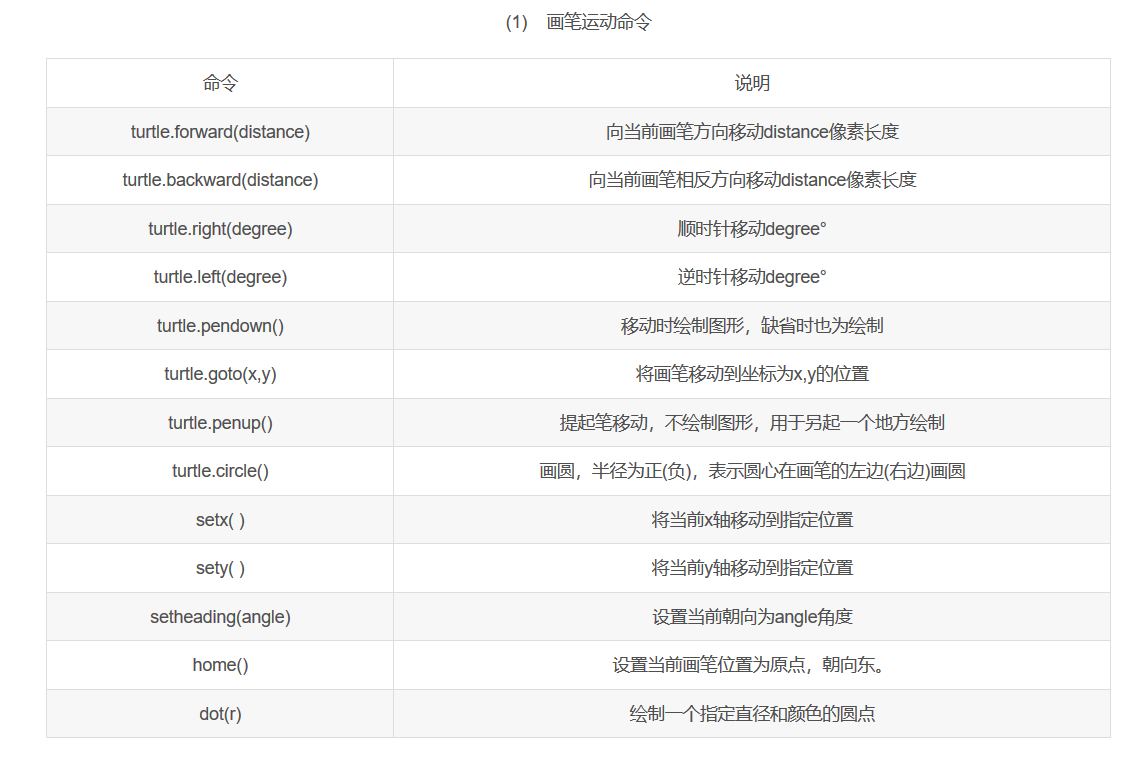
Task: Click the turtle.forward(distance) cell
Action: tap(220, 132)
